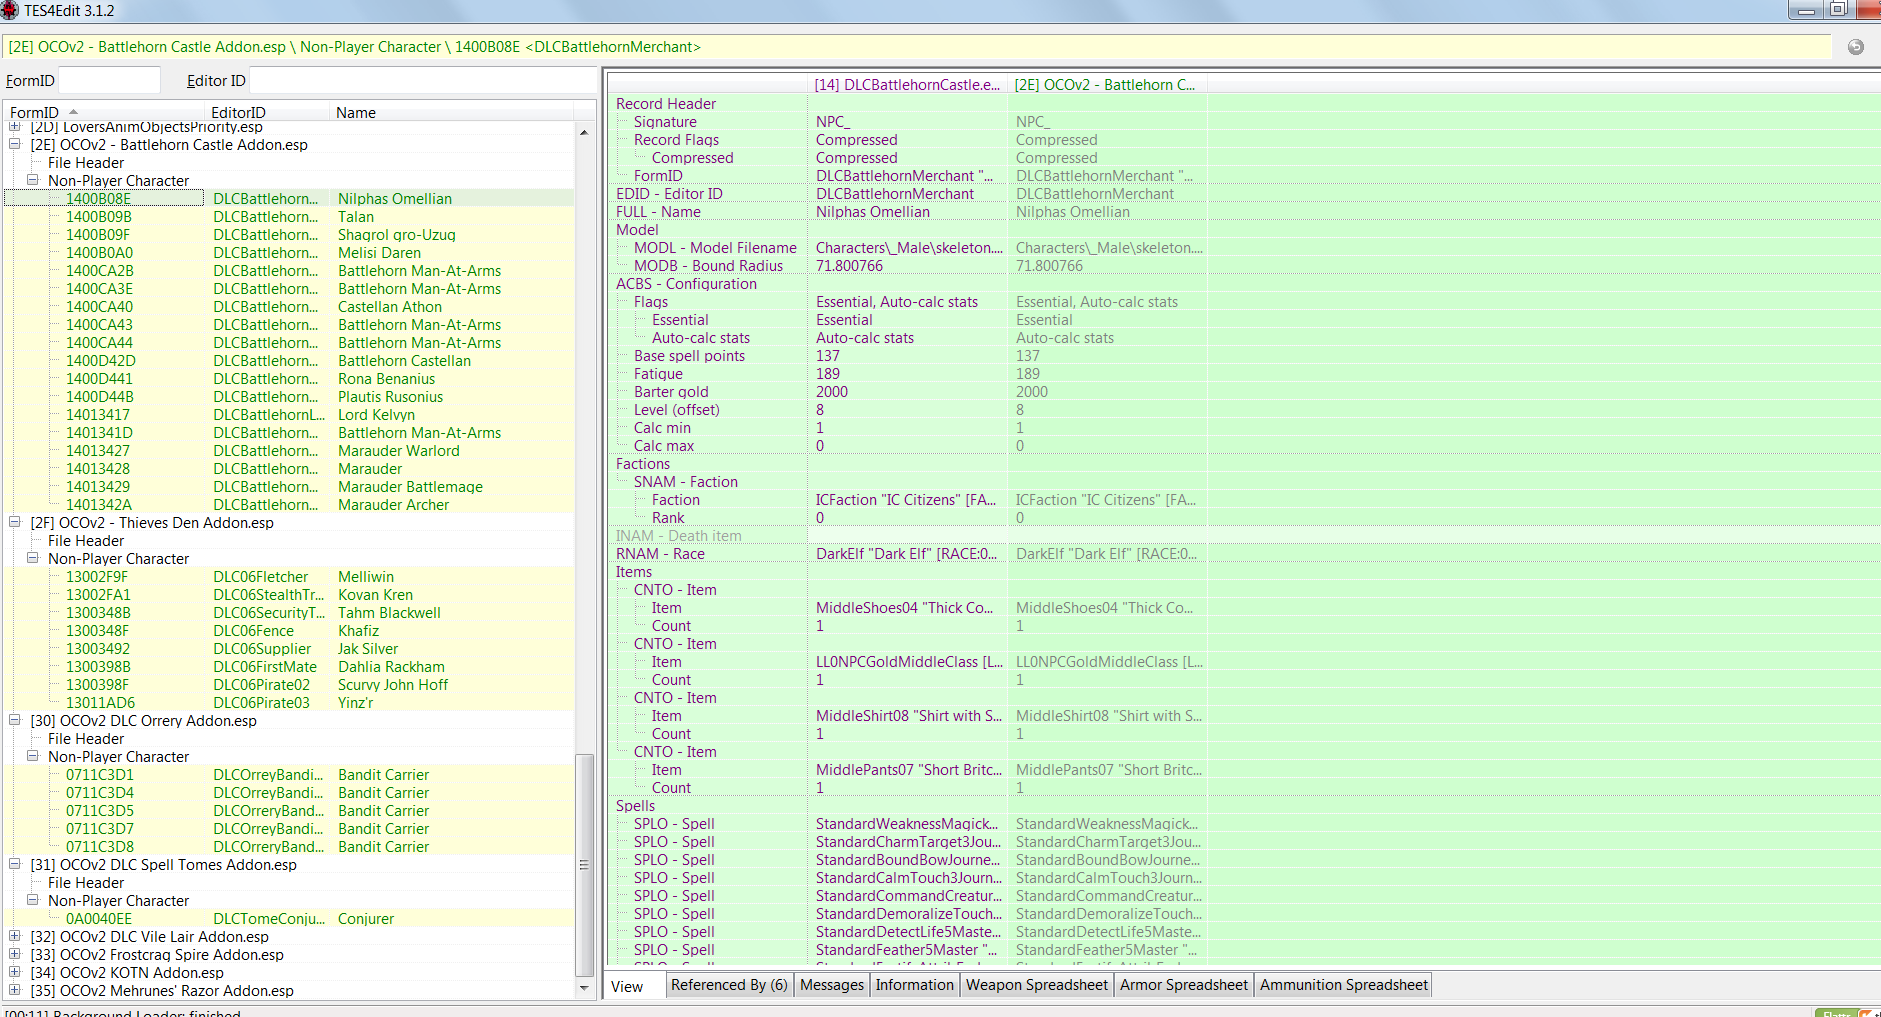Select record 0A0040EE Conjurer
This screenshot has height=1017, width=1881.
290,918
